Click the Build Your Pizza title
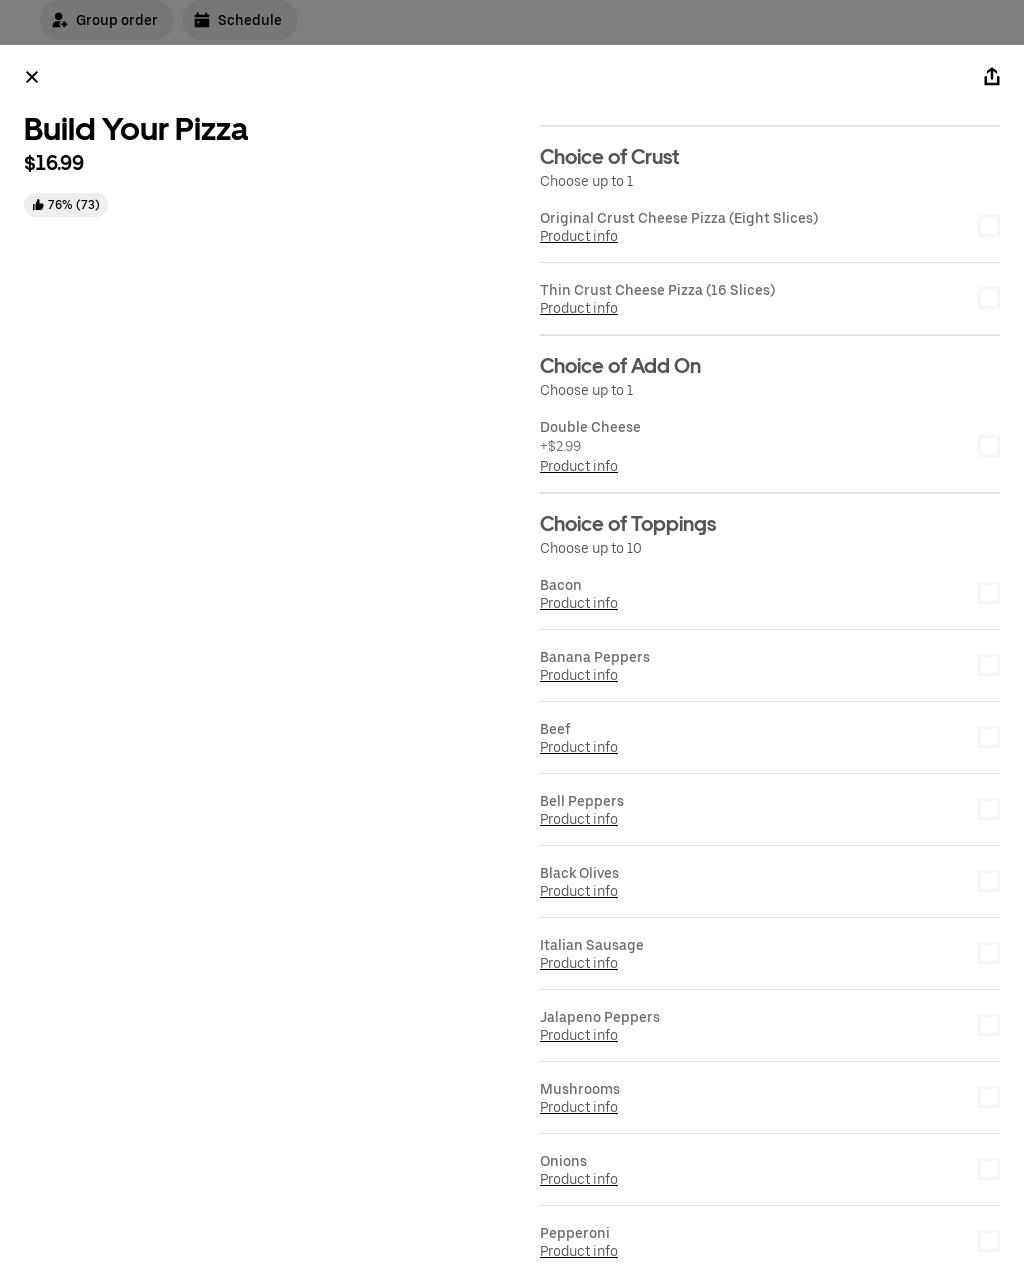 [136, 129]
